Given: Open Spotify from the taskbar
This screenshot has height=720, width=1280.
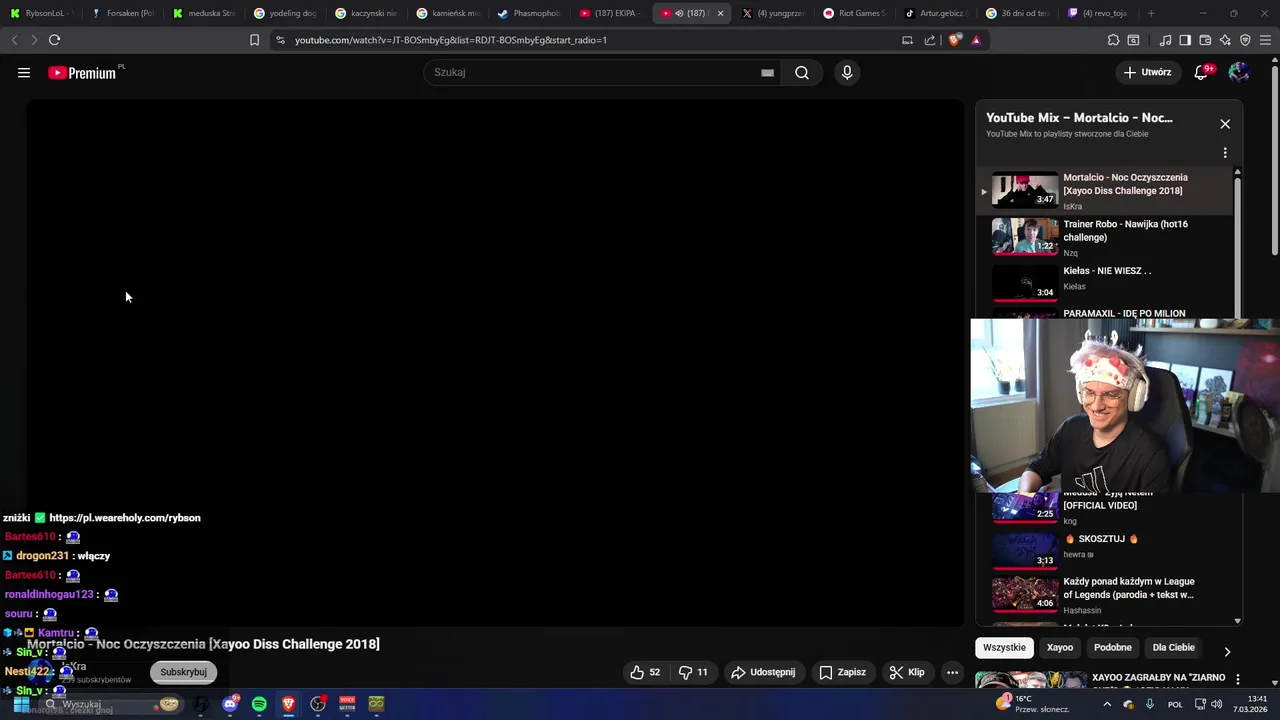Looking at the screenshot, I should (x=259, y=704).
